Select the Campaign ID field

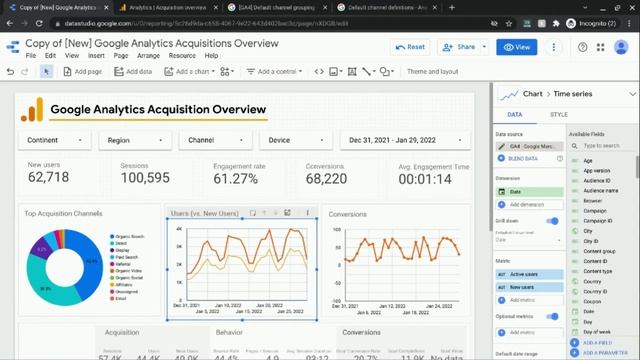[598, 221]
